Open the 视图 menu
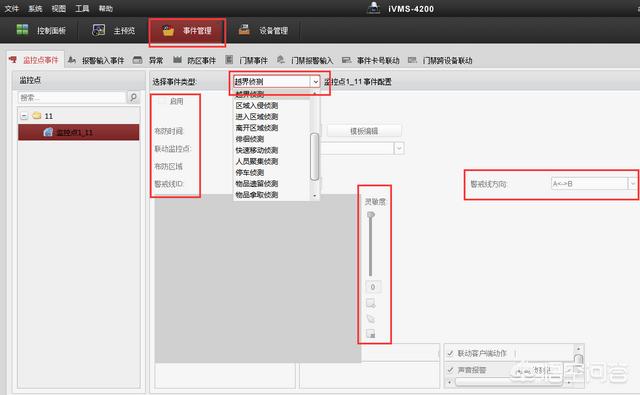Viewport: 640px width, 395px height. (x=58, y=8)
